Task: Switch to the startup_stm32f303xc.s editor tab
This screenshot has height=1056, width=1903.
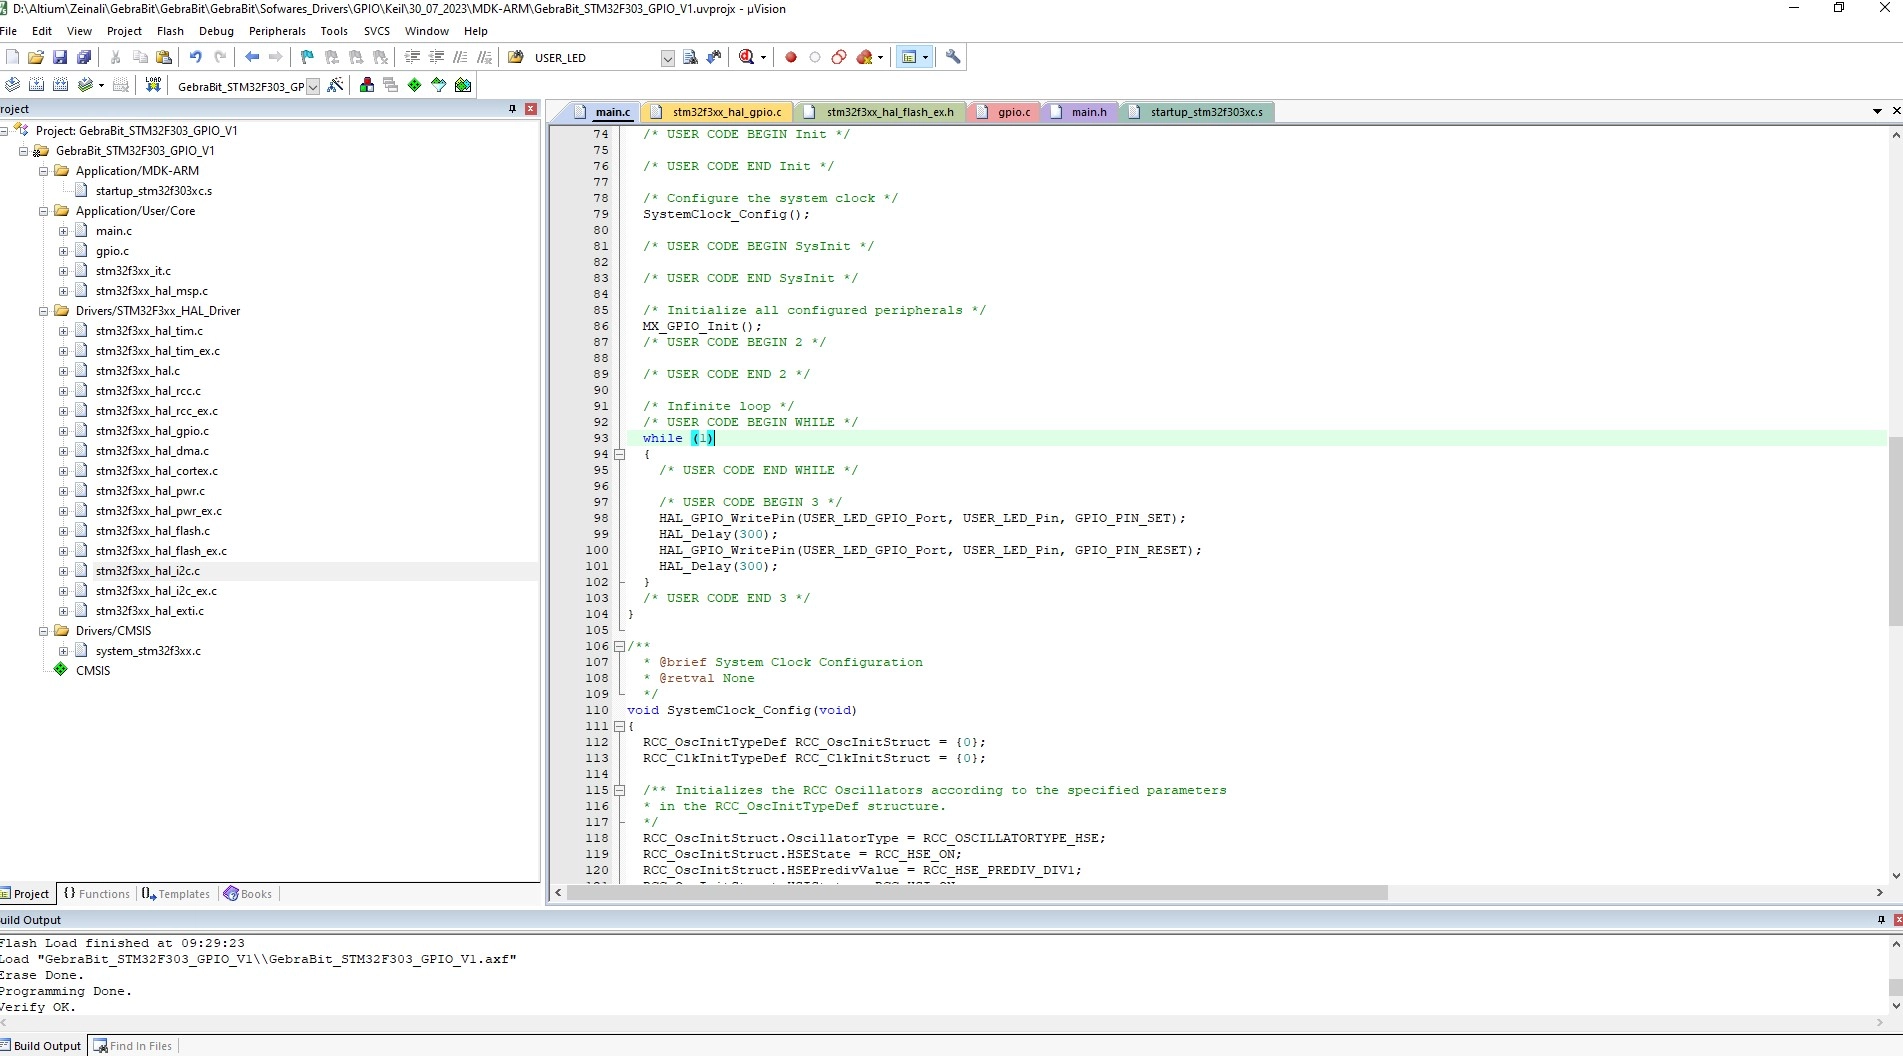Action: tap(1196, 112)
